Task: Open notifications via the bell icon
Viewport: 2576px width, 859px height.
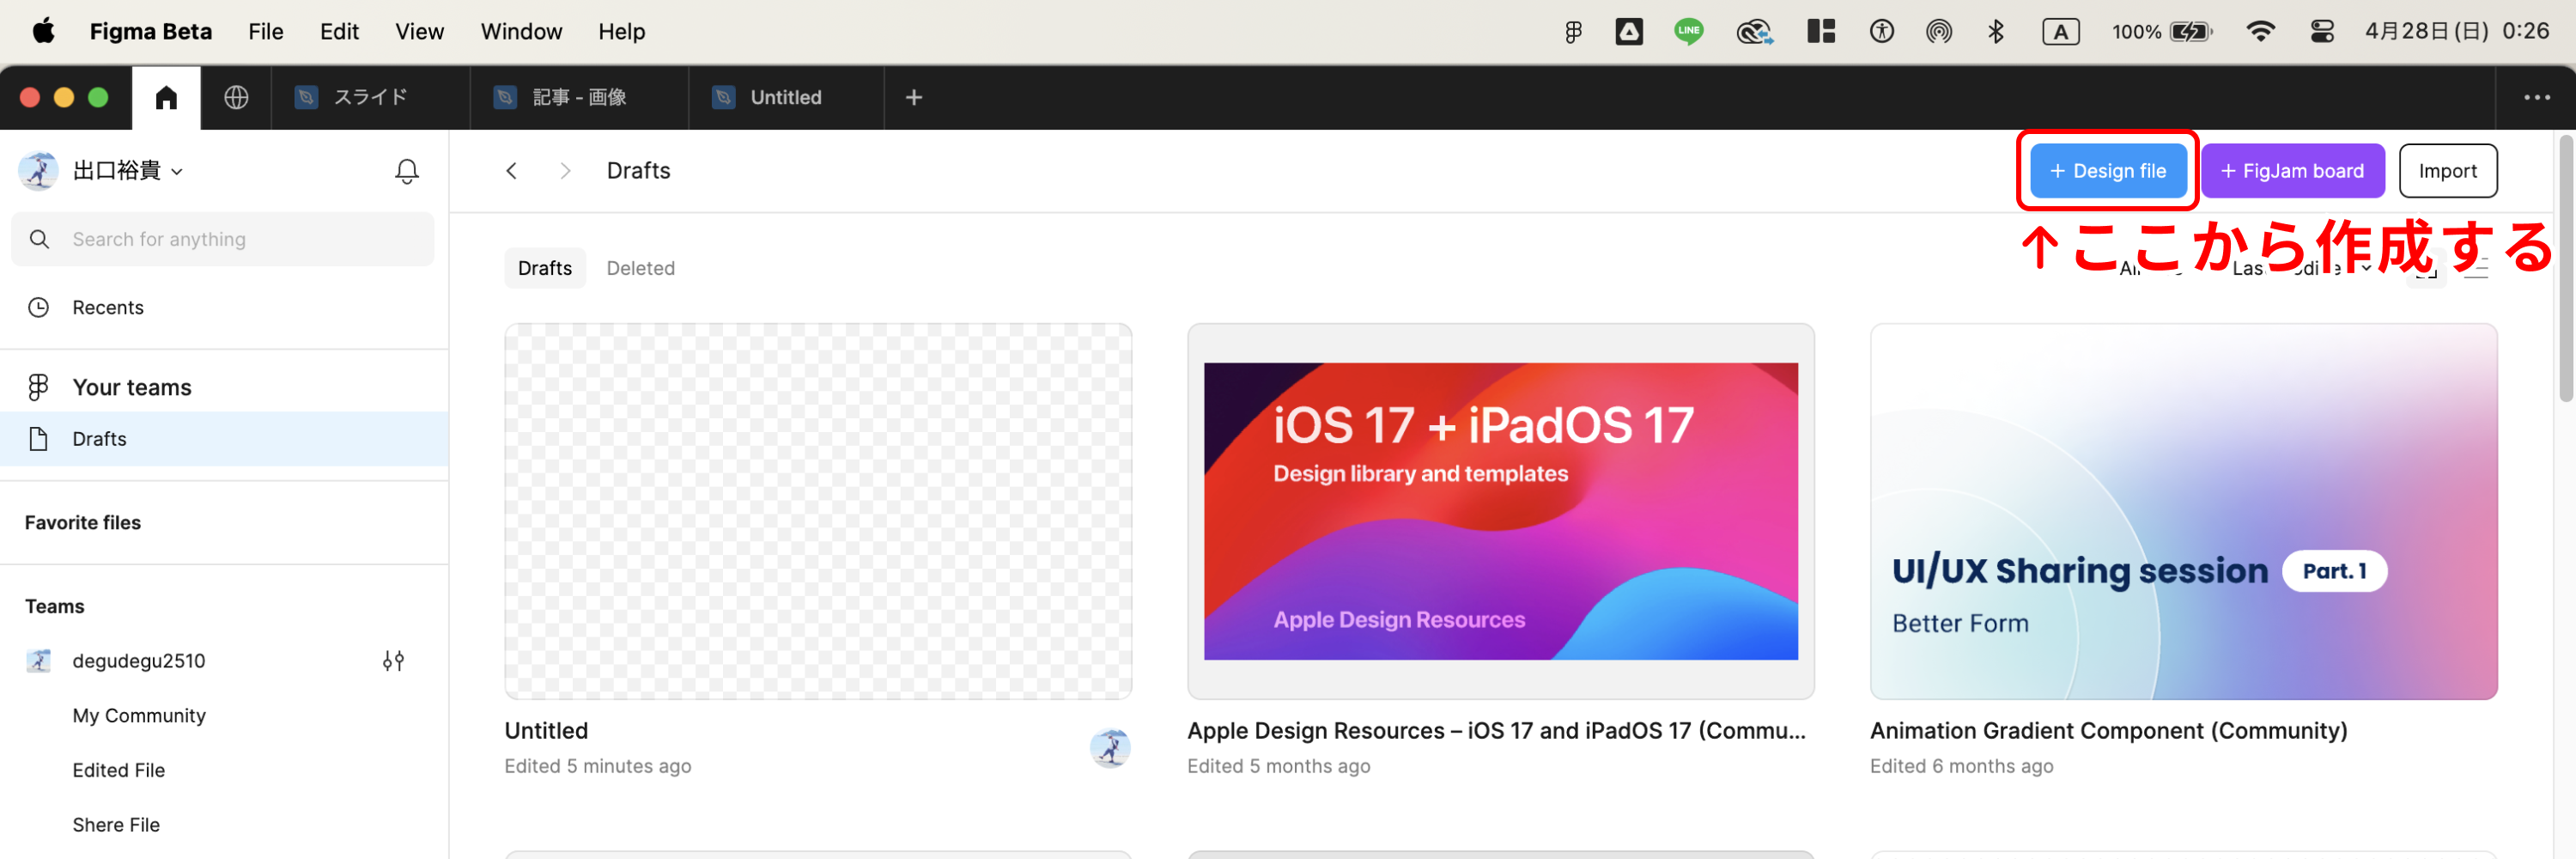Action: [406, 171]
